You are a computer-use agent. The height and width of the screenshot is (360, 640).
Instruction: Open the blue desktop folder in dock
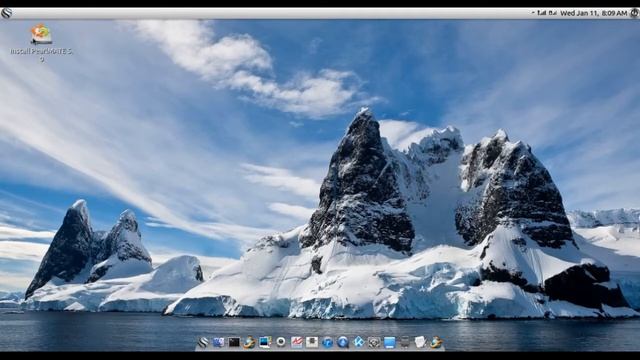click(389, 342)
